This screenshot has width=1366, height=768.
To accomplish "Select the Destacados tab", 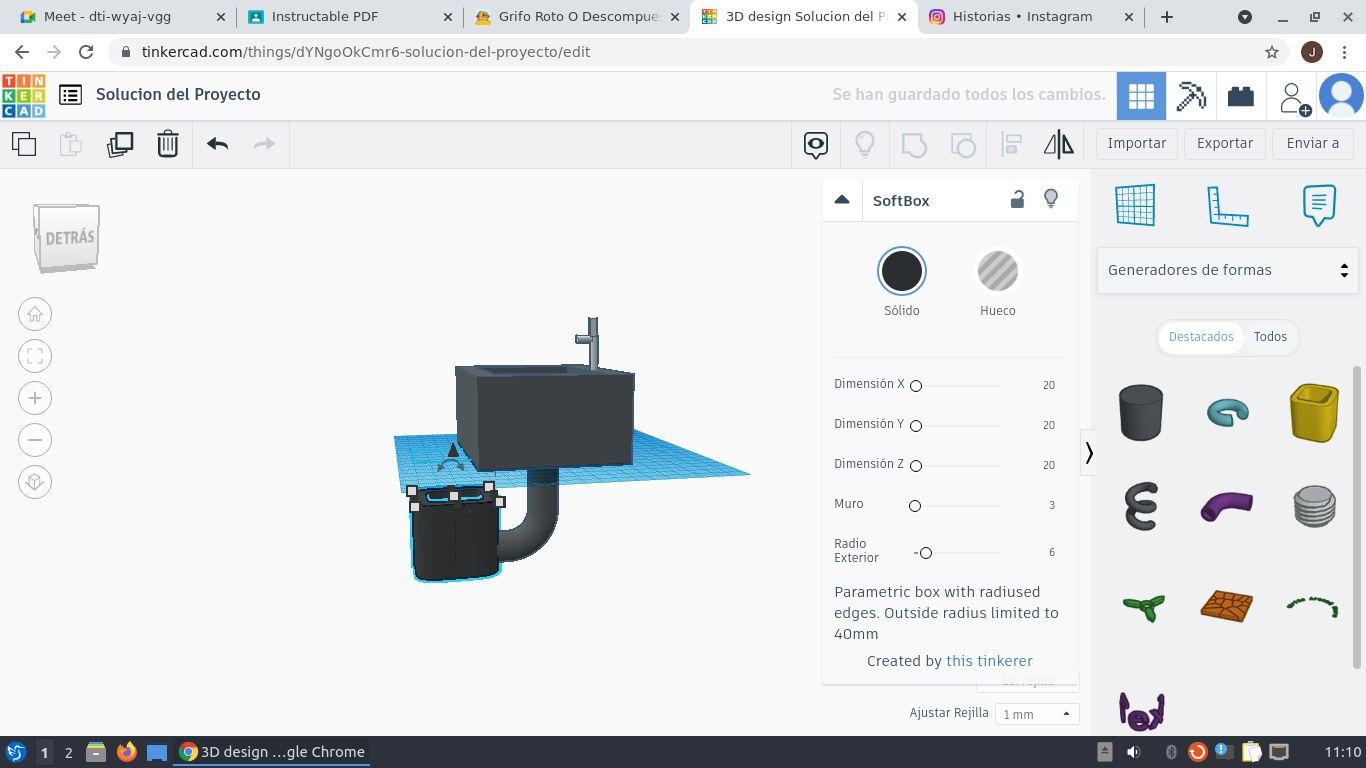I will point(1201,337).
